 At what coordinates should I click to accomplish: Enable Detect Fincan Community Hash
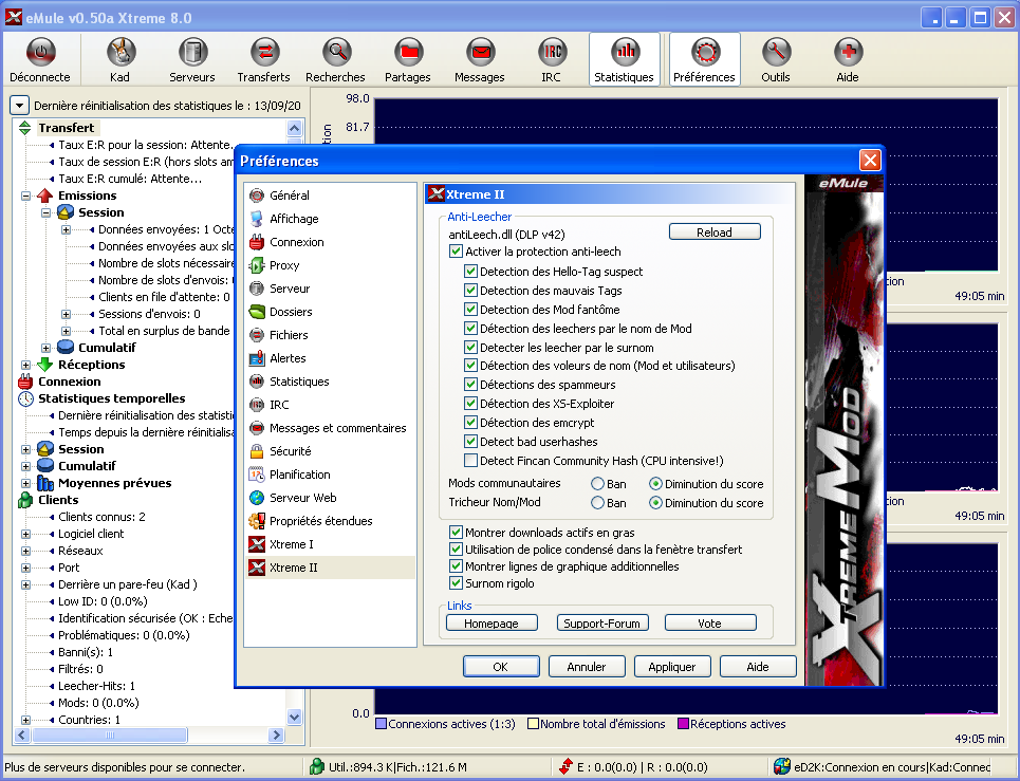[x=470, y=460]
